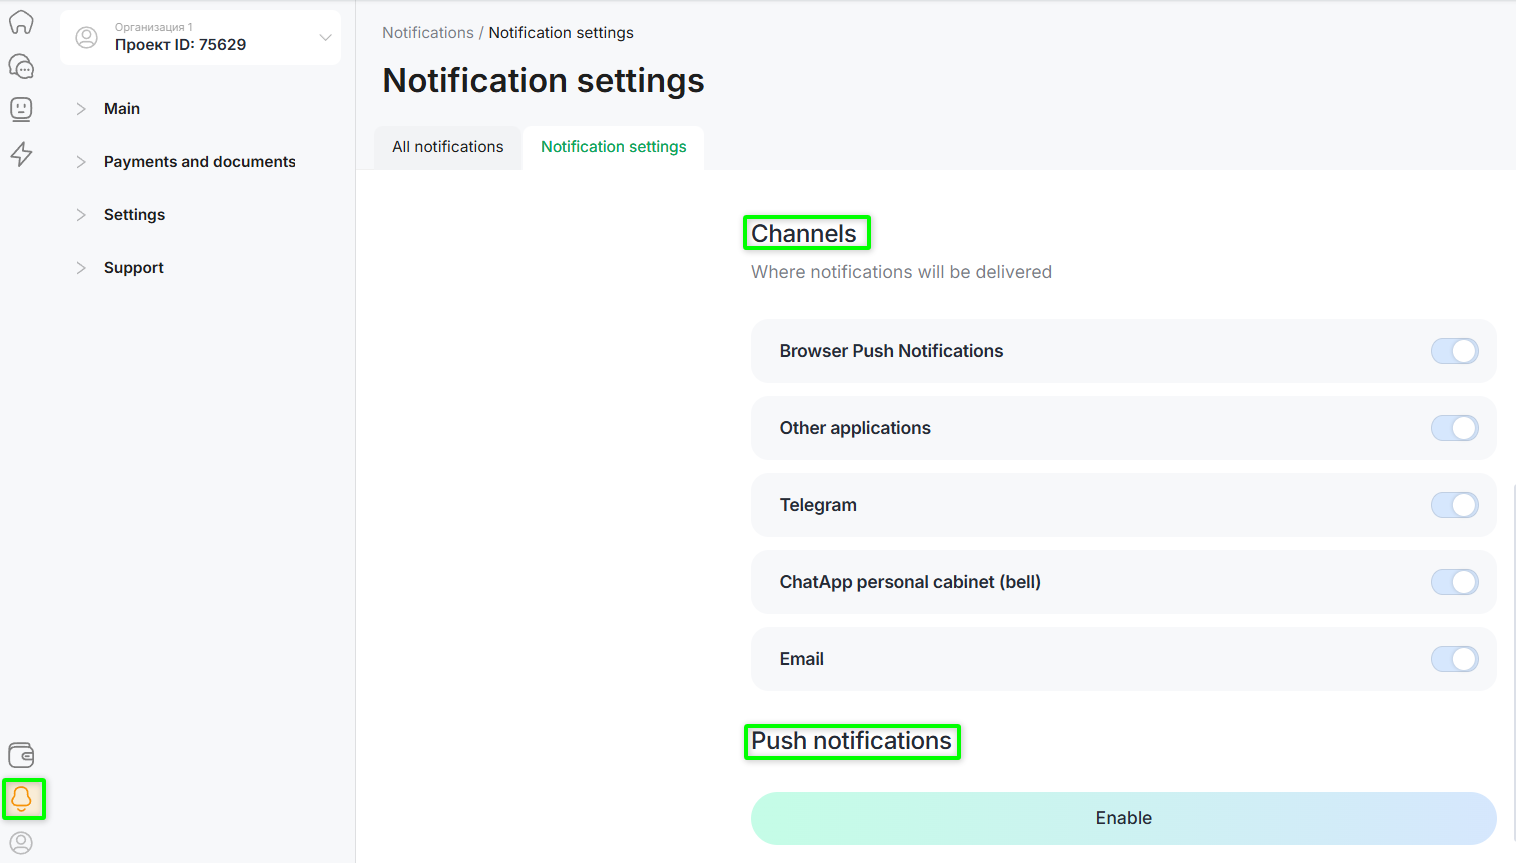Open the home icon in left rail
1516x863 pixels.
tap(21, 22)
